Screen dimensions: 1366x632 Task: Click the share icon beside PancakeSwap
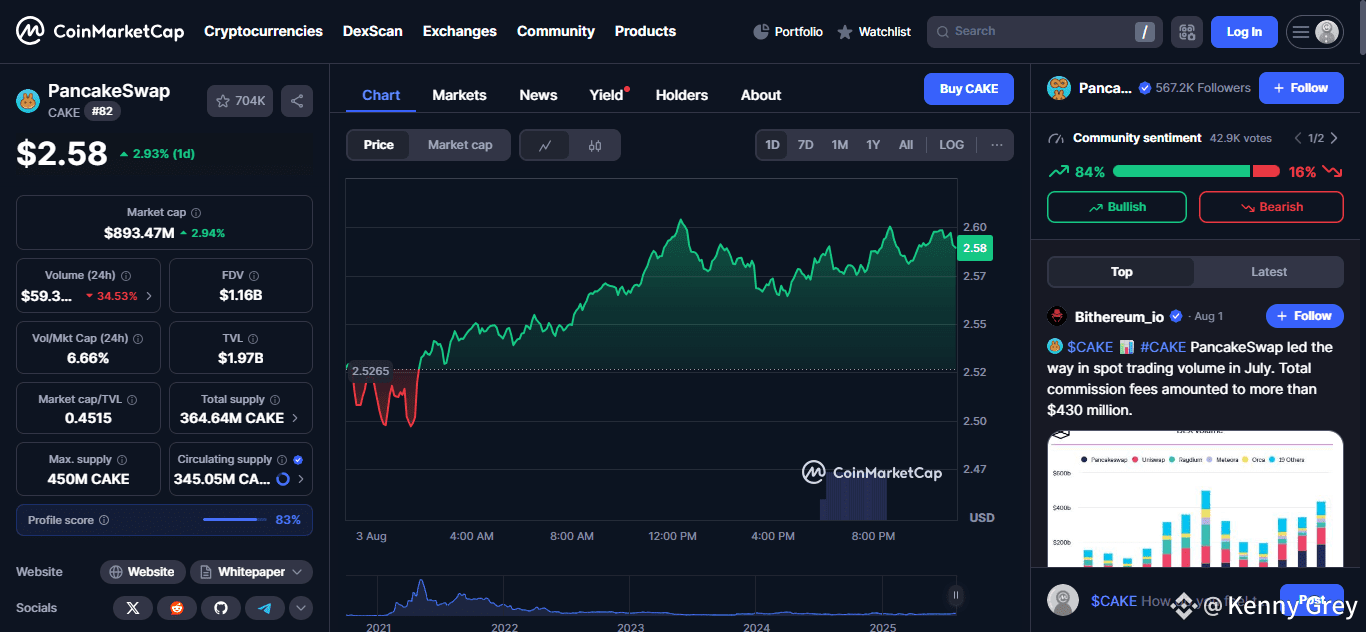click(x=297, y=101)
